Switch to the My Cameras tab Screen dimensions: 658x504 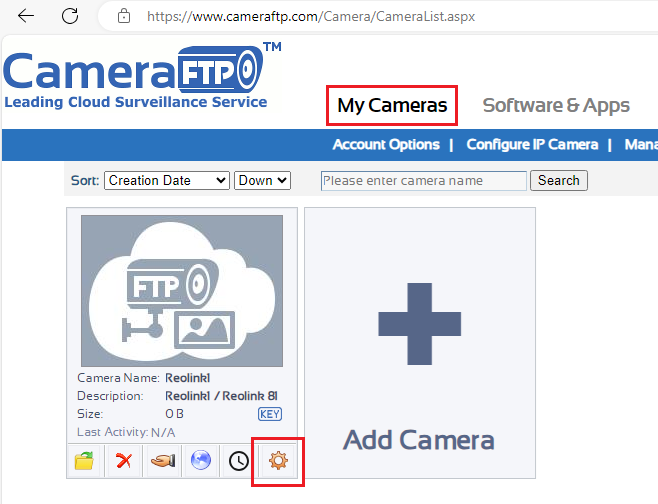coord(392,105)
